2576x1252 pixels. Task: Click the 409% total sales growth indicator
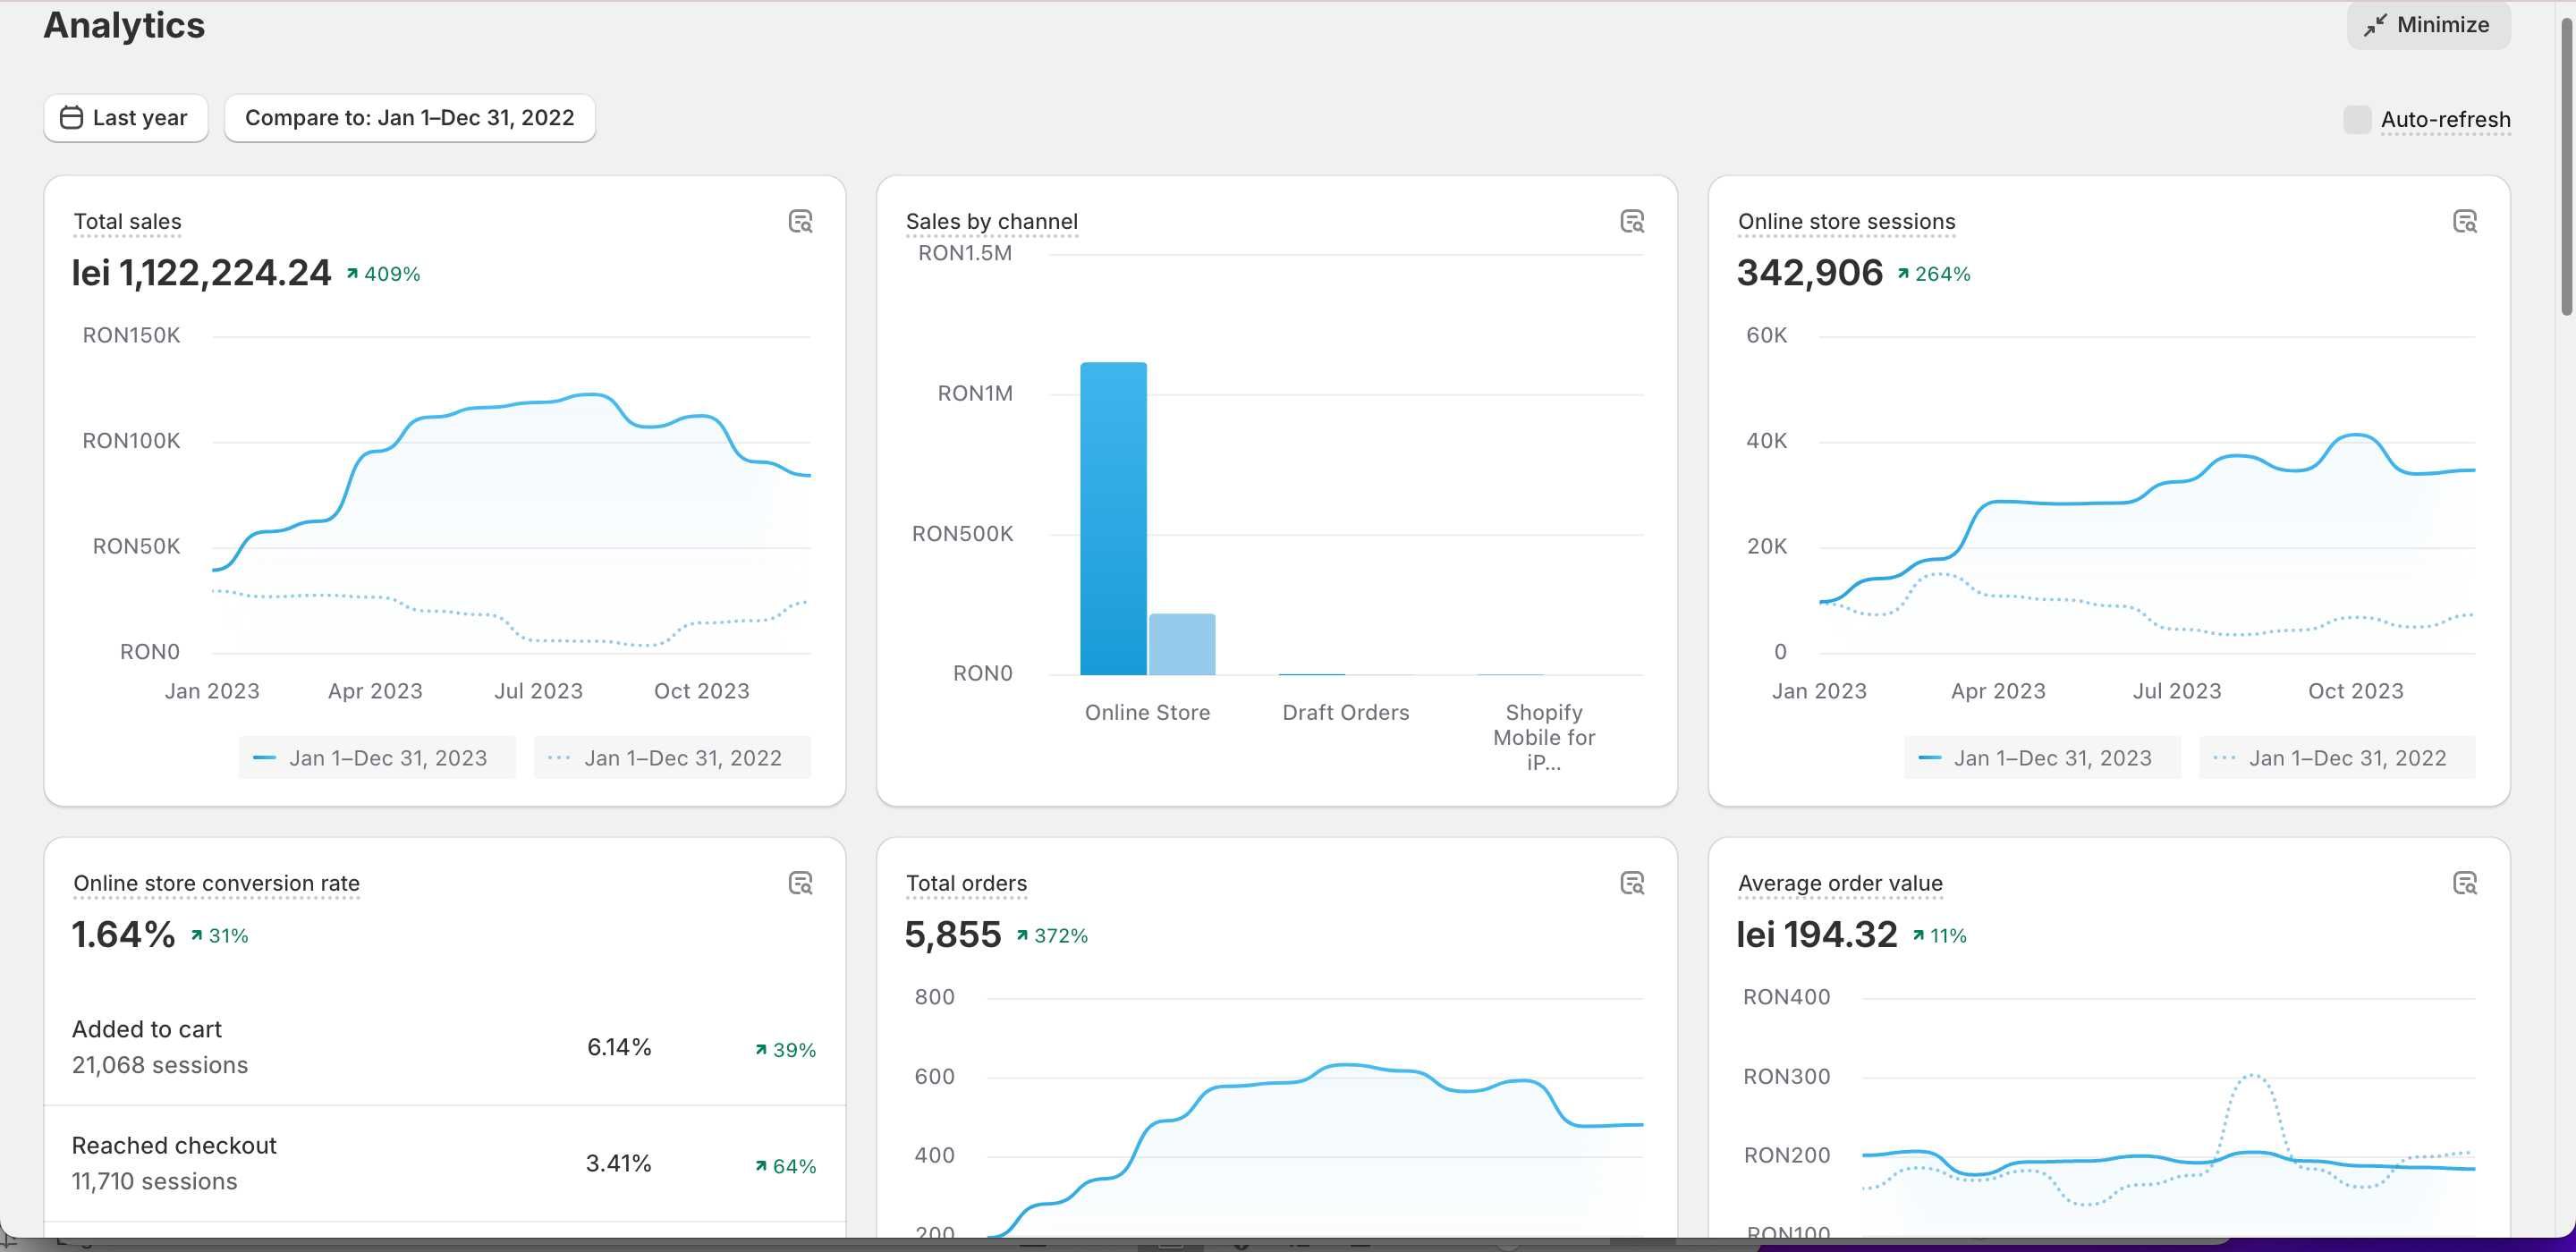pos(383,274)
